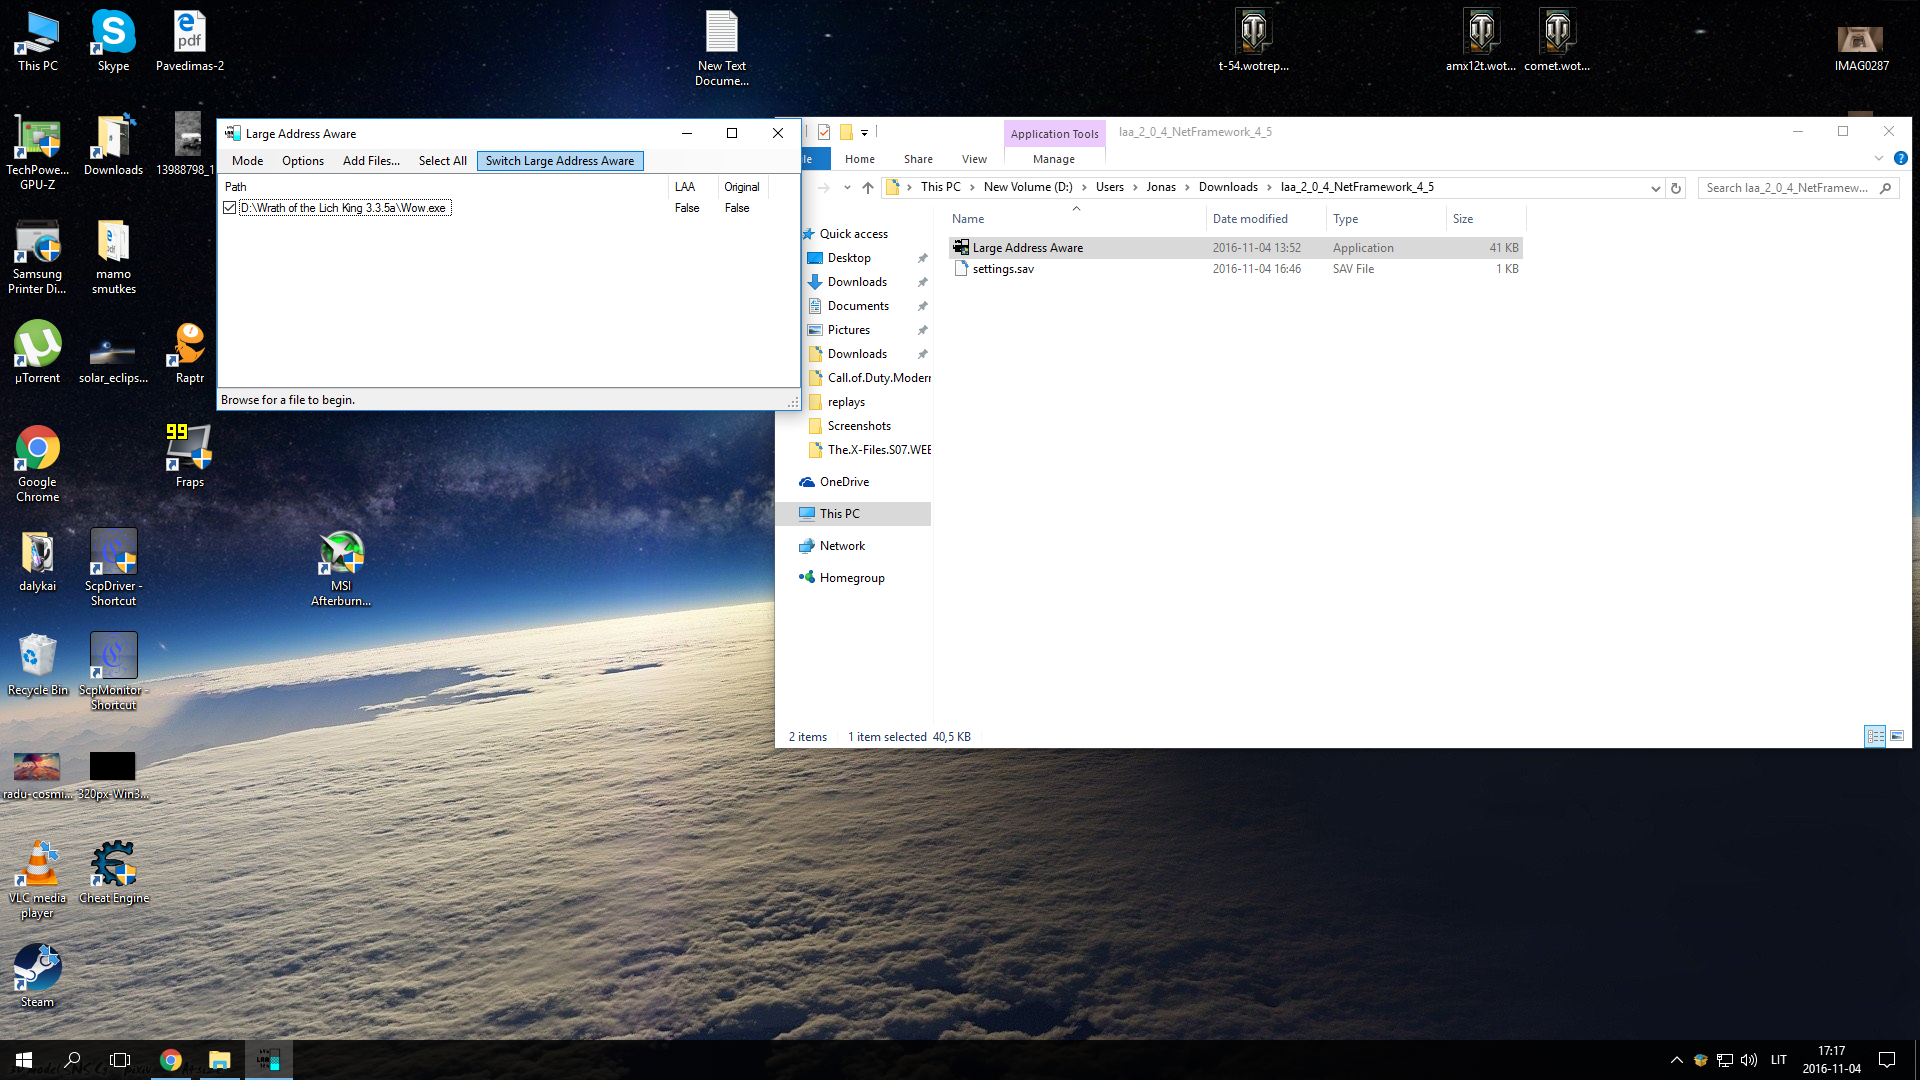
Task: Switch to details view layout icon
Action: coord(1875,736)
